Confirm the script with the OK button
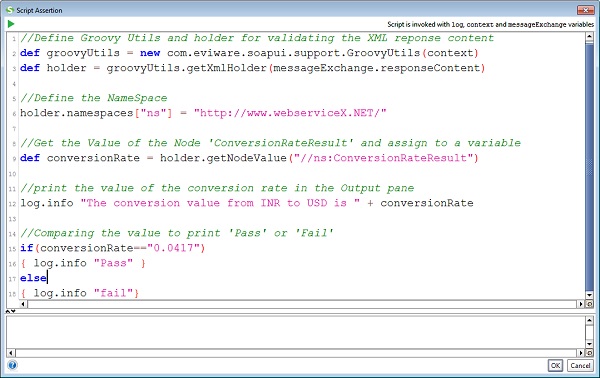Screen dimensions: 600x378 [555, 365]
